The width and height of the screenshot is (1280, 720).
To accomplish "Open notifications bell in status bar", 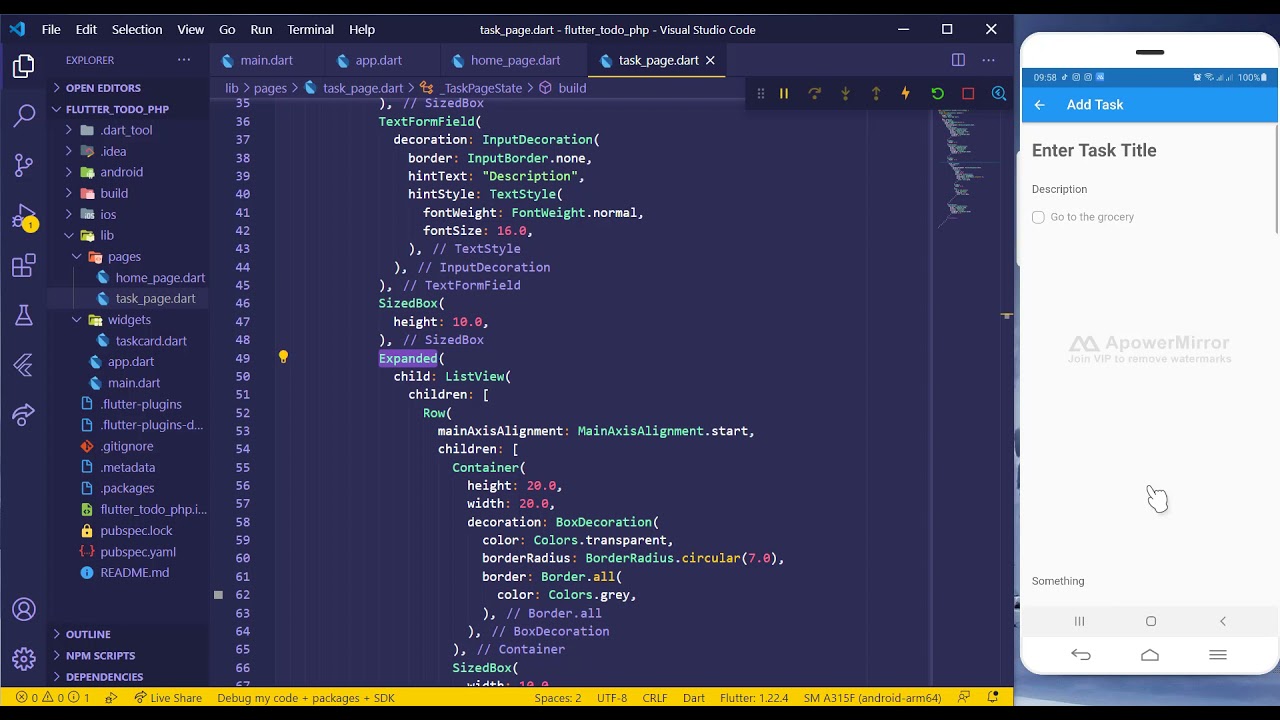I will tap(993, 697).
